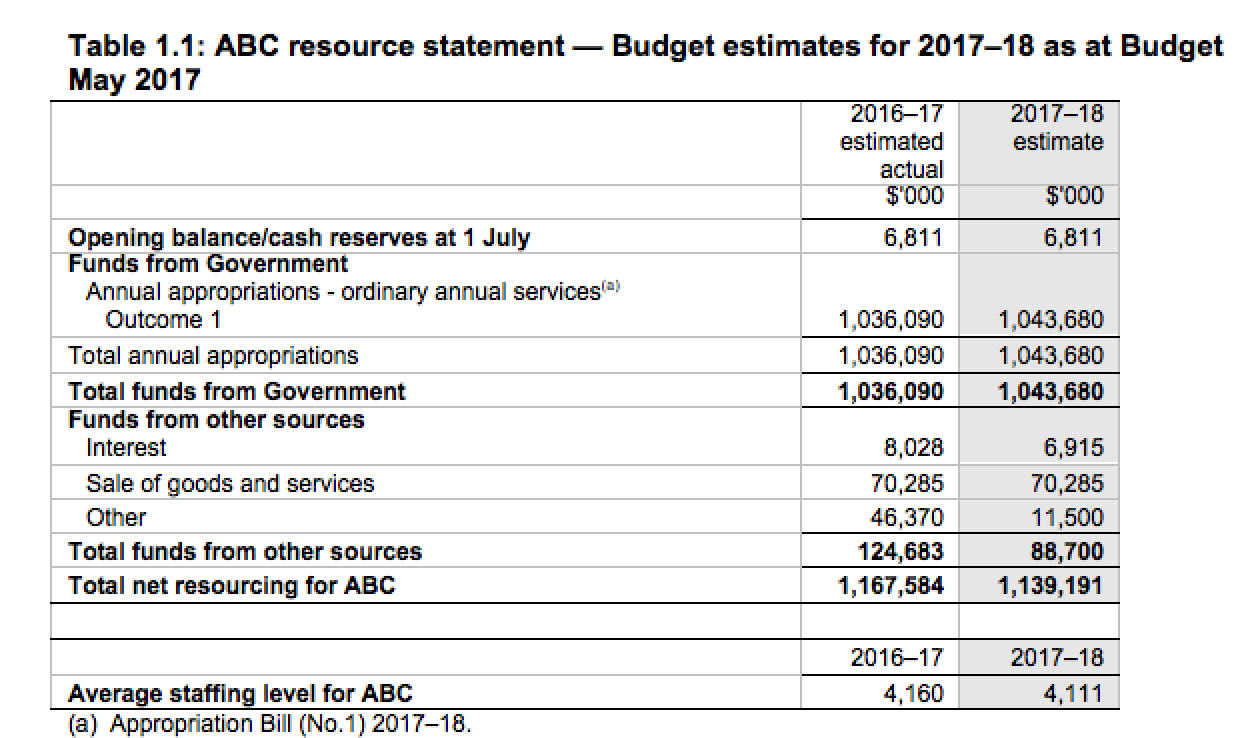
Task: Select the "Average staffing level for ABC" label
Action: click(x=239, y=693)
